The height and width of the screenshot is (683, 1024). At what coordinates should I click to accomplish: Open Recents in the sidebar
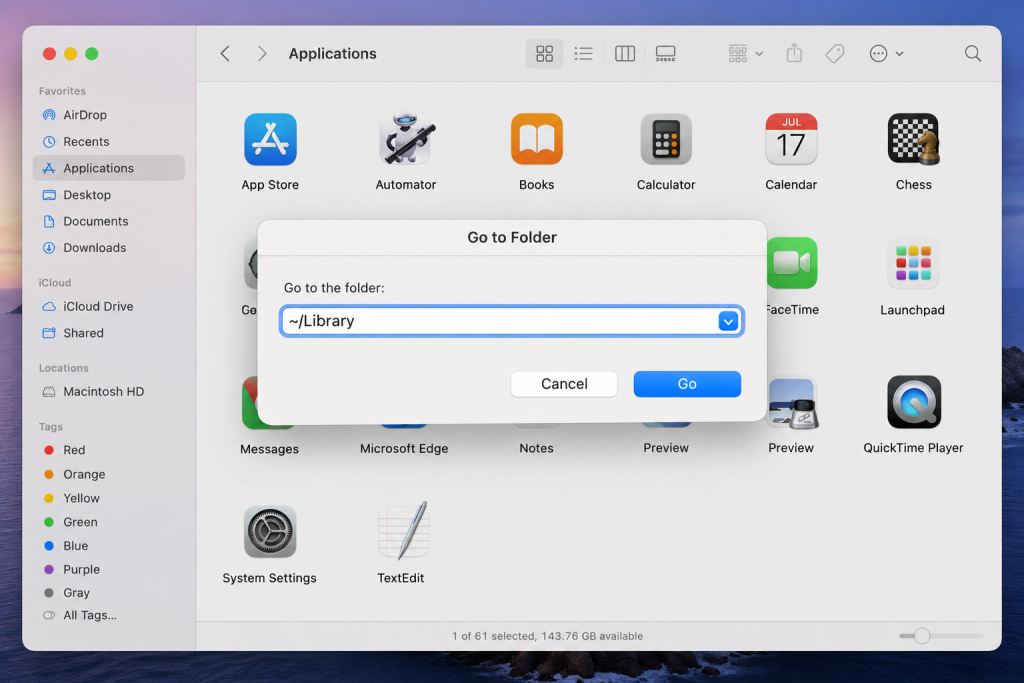tap(108, 142)
